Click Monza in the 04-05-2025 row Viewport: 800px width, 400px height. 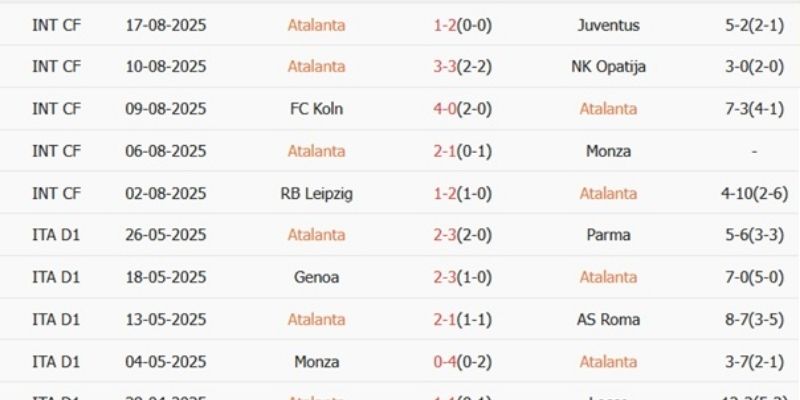(x=315, y=362)
